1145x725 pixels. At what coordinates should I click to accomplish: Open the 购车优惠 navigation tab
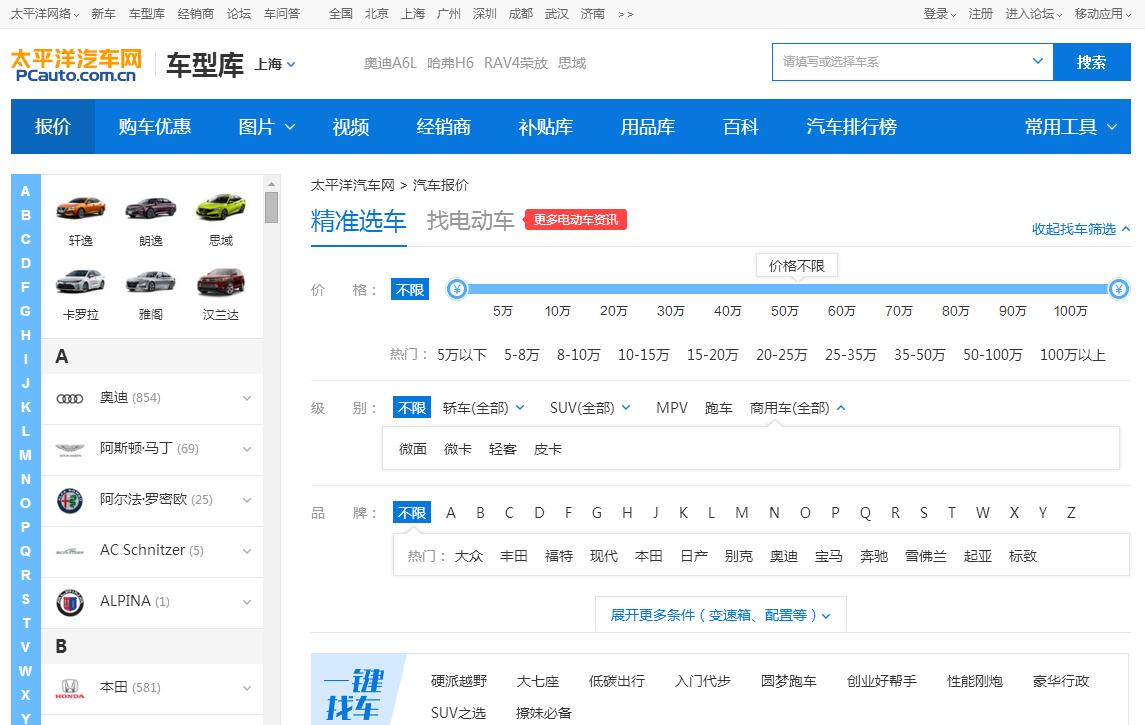click(x=154, y=127)
